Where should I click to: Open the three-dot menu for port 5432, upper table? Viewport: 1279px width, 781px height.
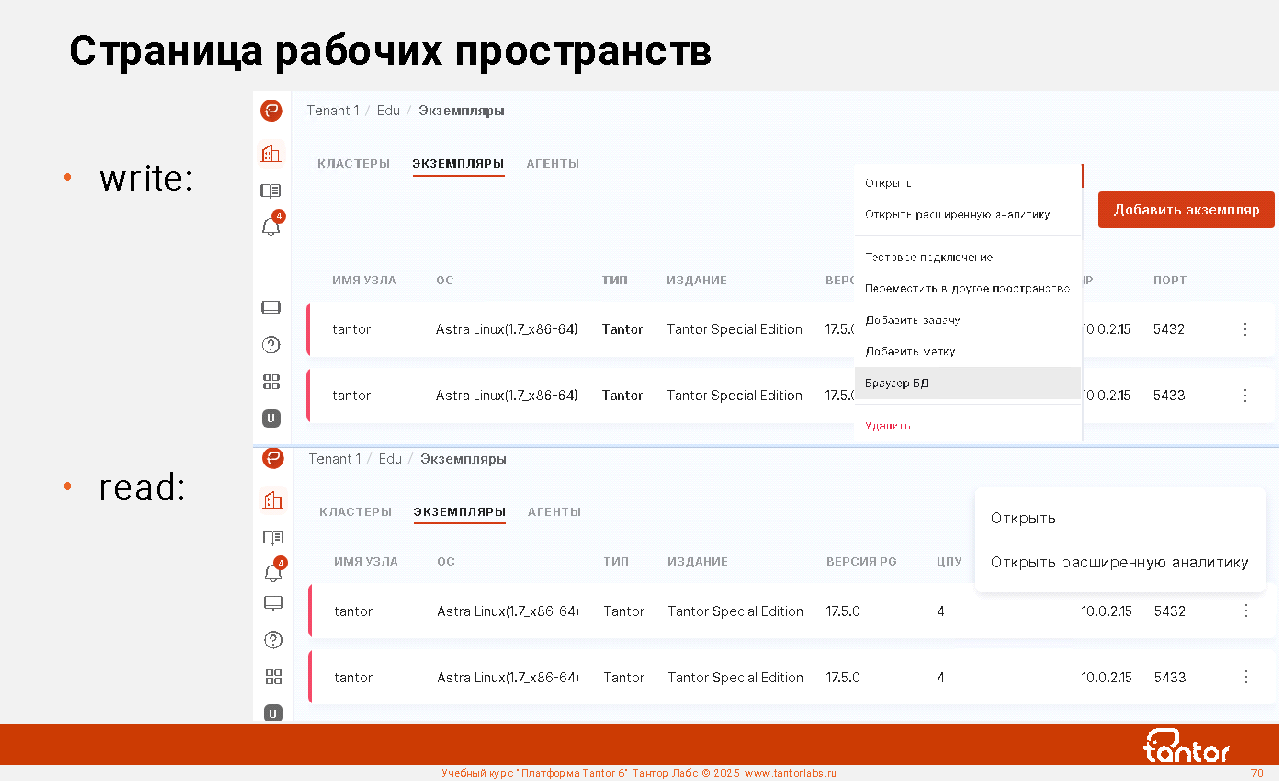click(x=1244, y=329)
